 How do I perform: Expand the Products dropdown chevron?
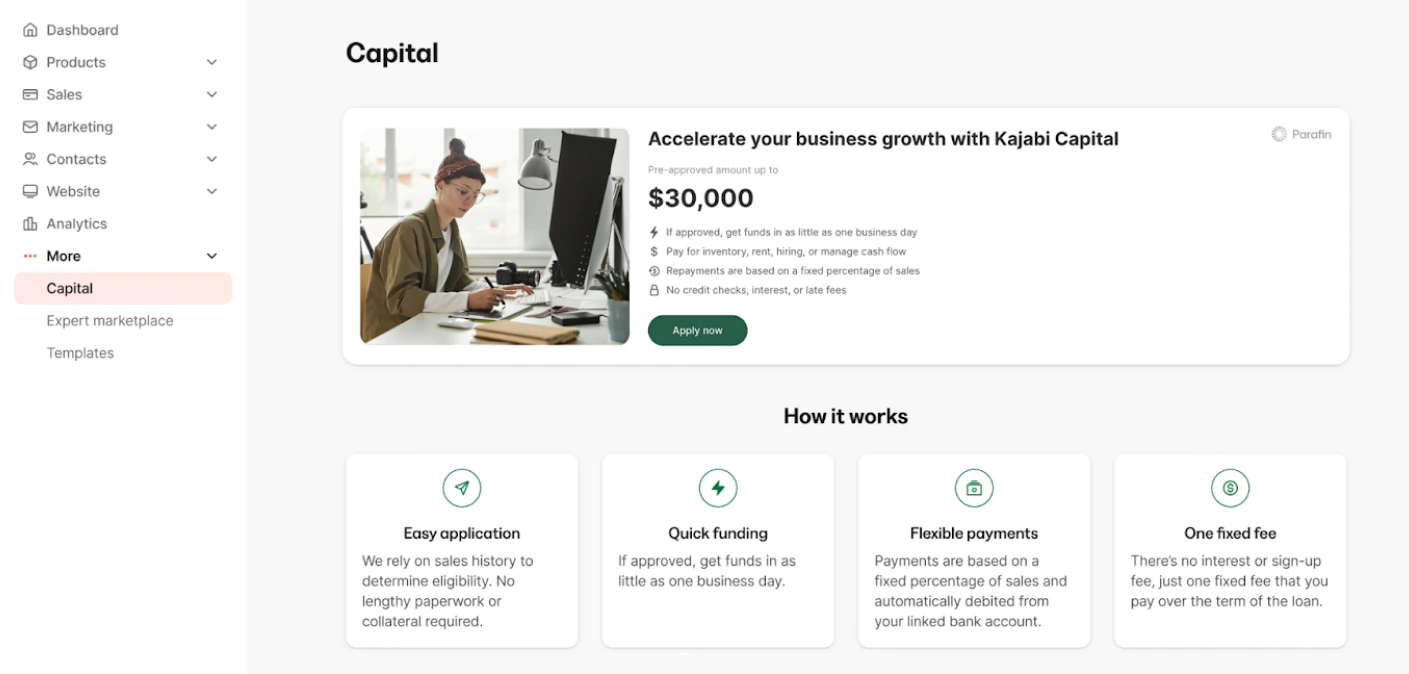click(211, 62)
